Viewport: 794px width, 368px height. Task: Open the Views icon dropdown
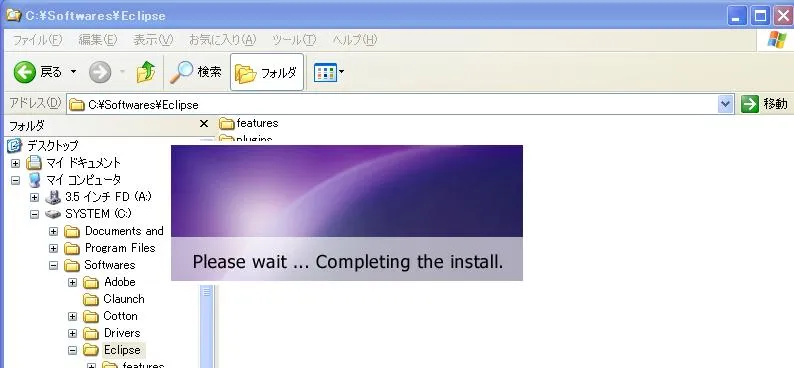pos(329,72)
